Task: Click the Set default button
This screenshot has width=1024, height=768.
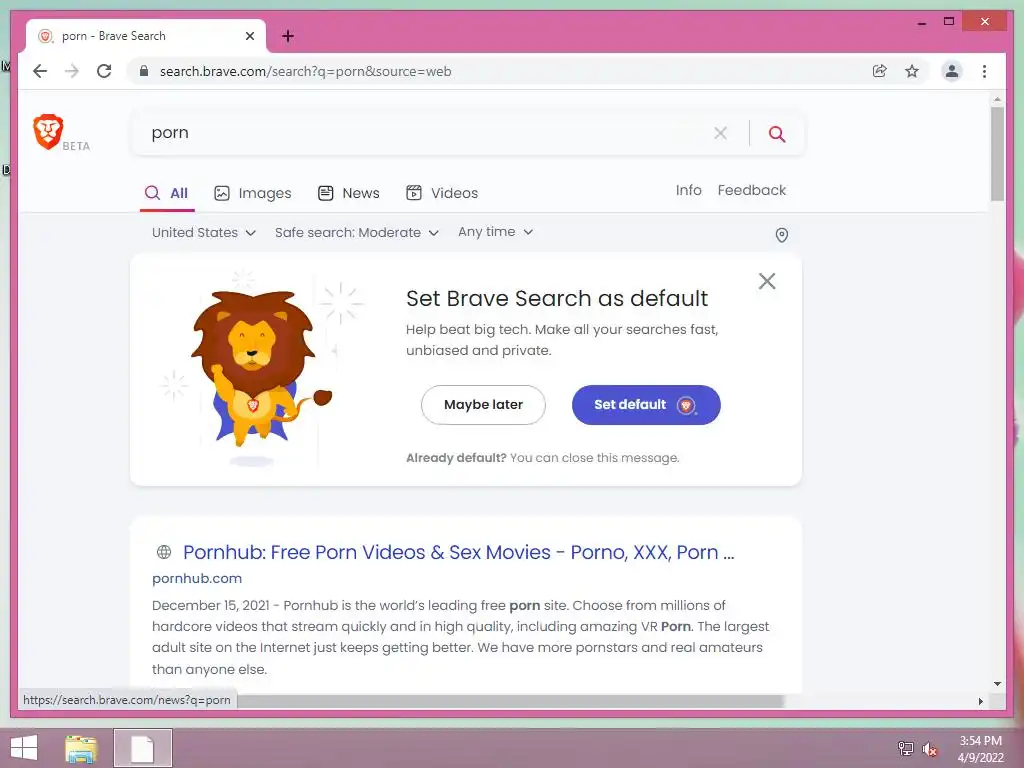Action: point(646,405)
